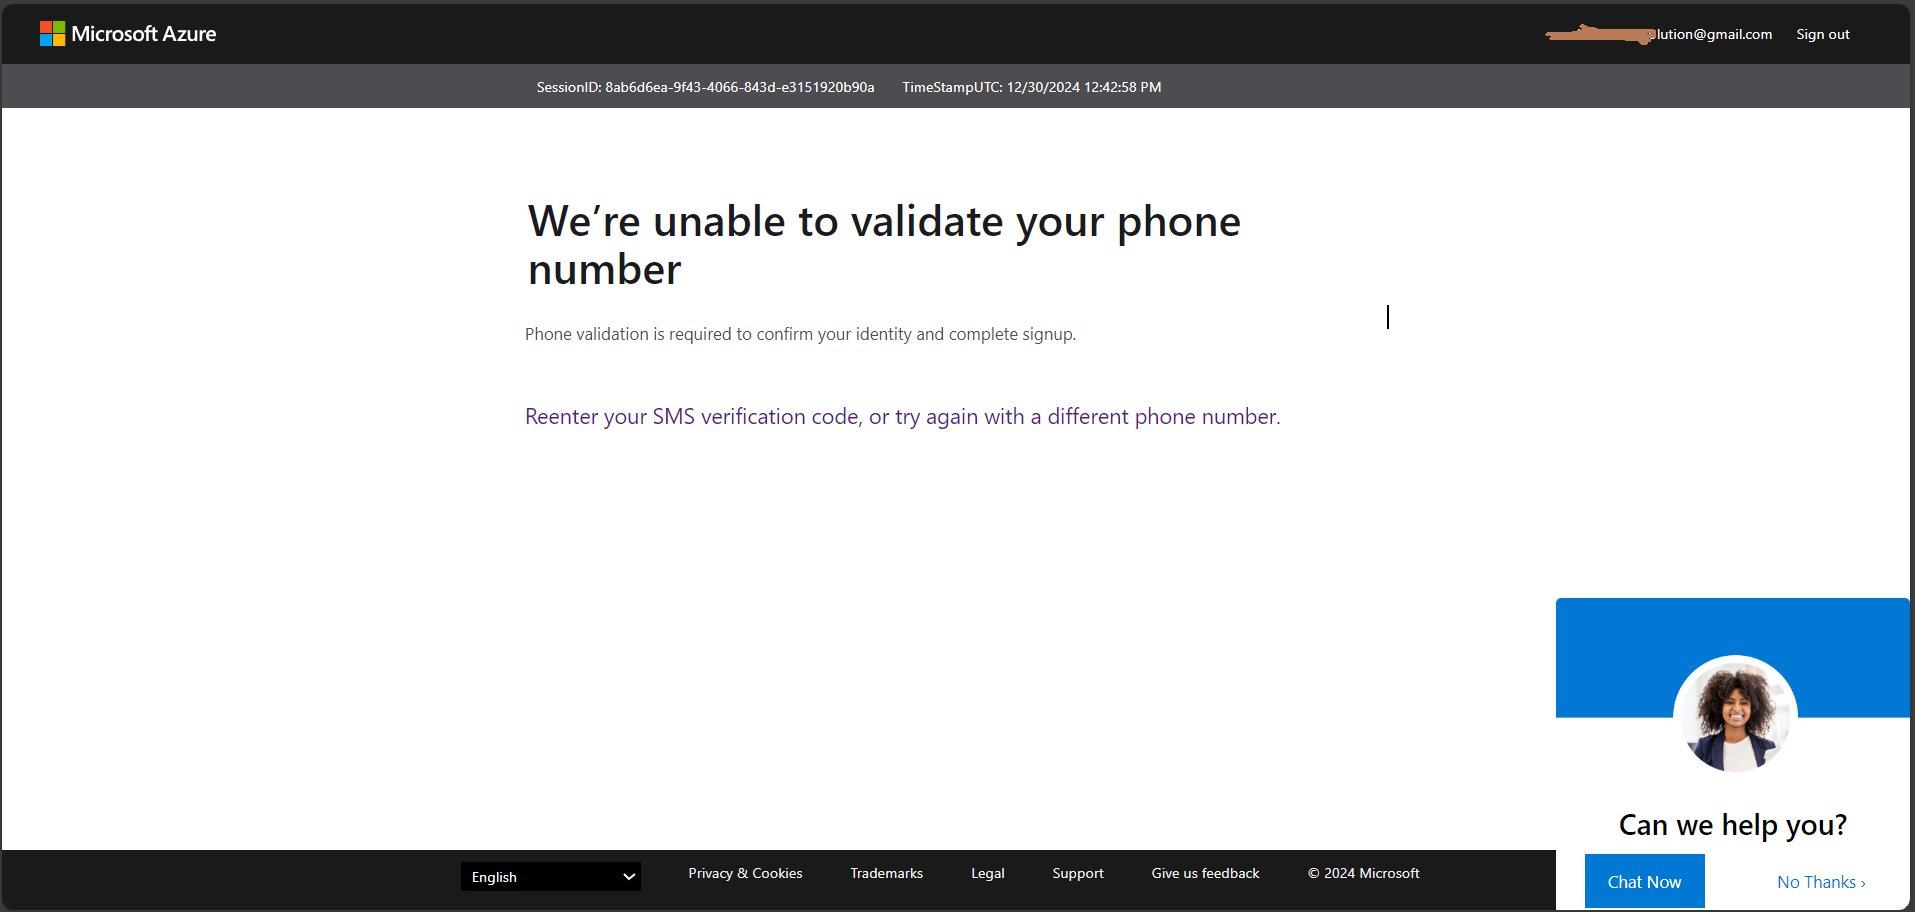Click Give us feedback
This screenshot has width=1915, height=912.
click(1205, 873)
